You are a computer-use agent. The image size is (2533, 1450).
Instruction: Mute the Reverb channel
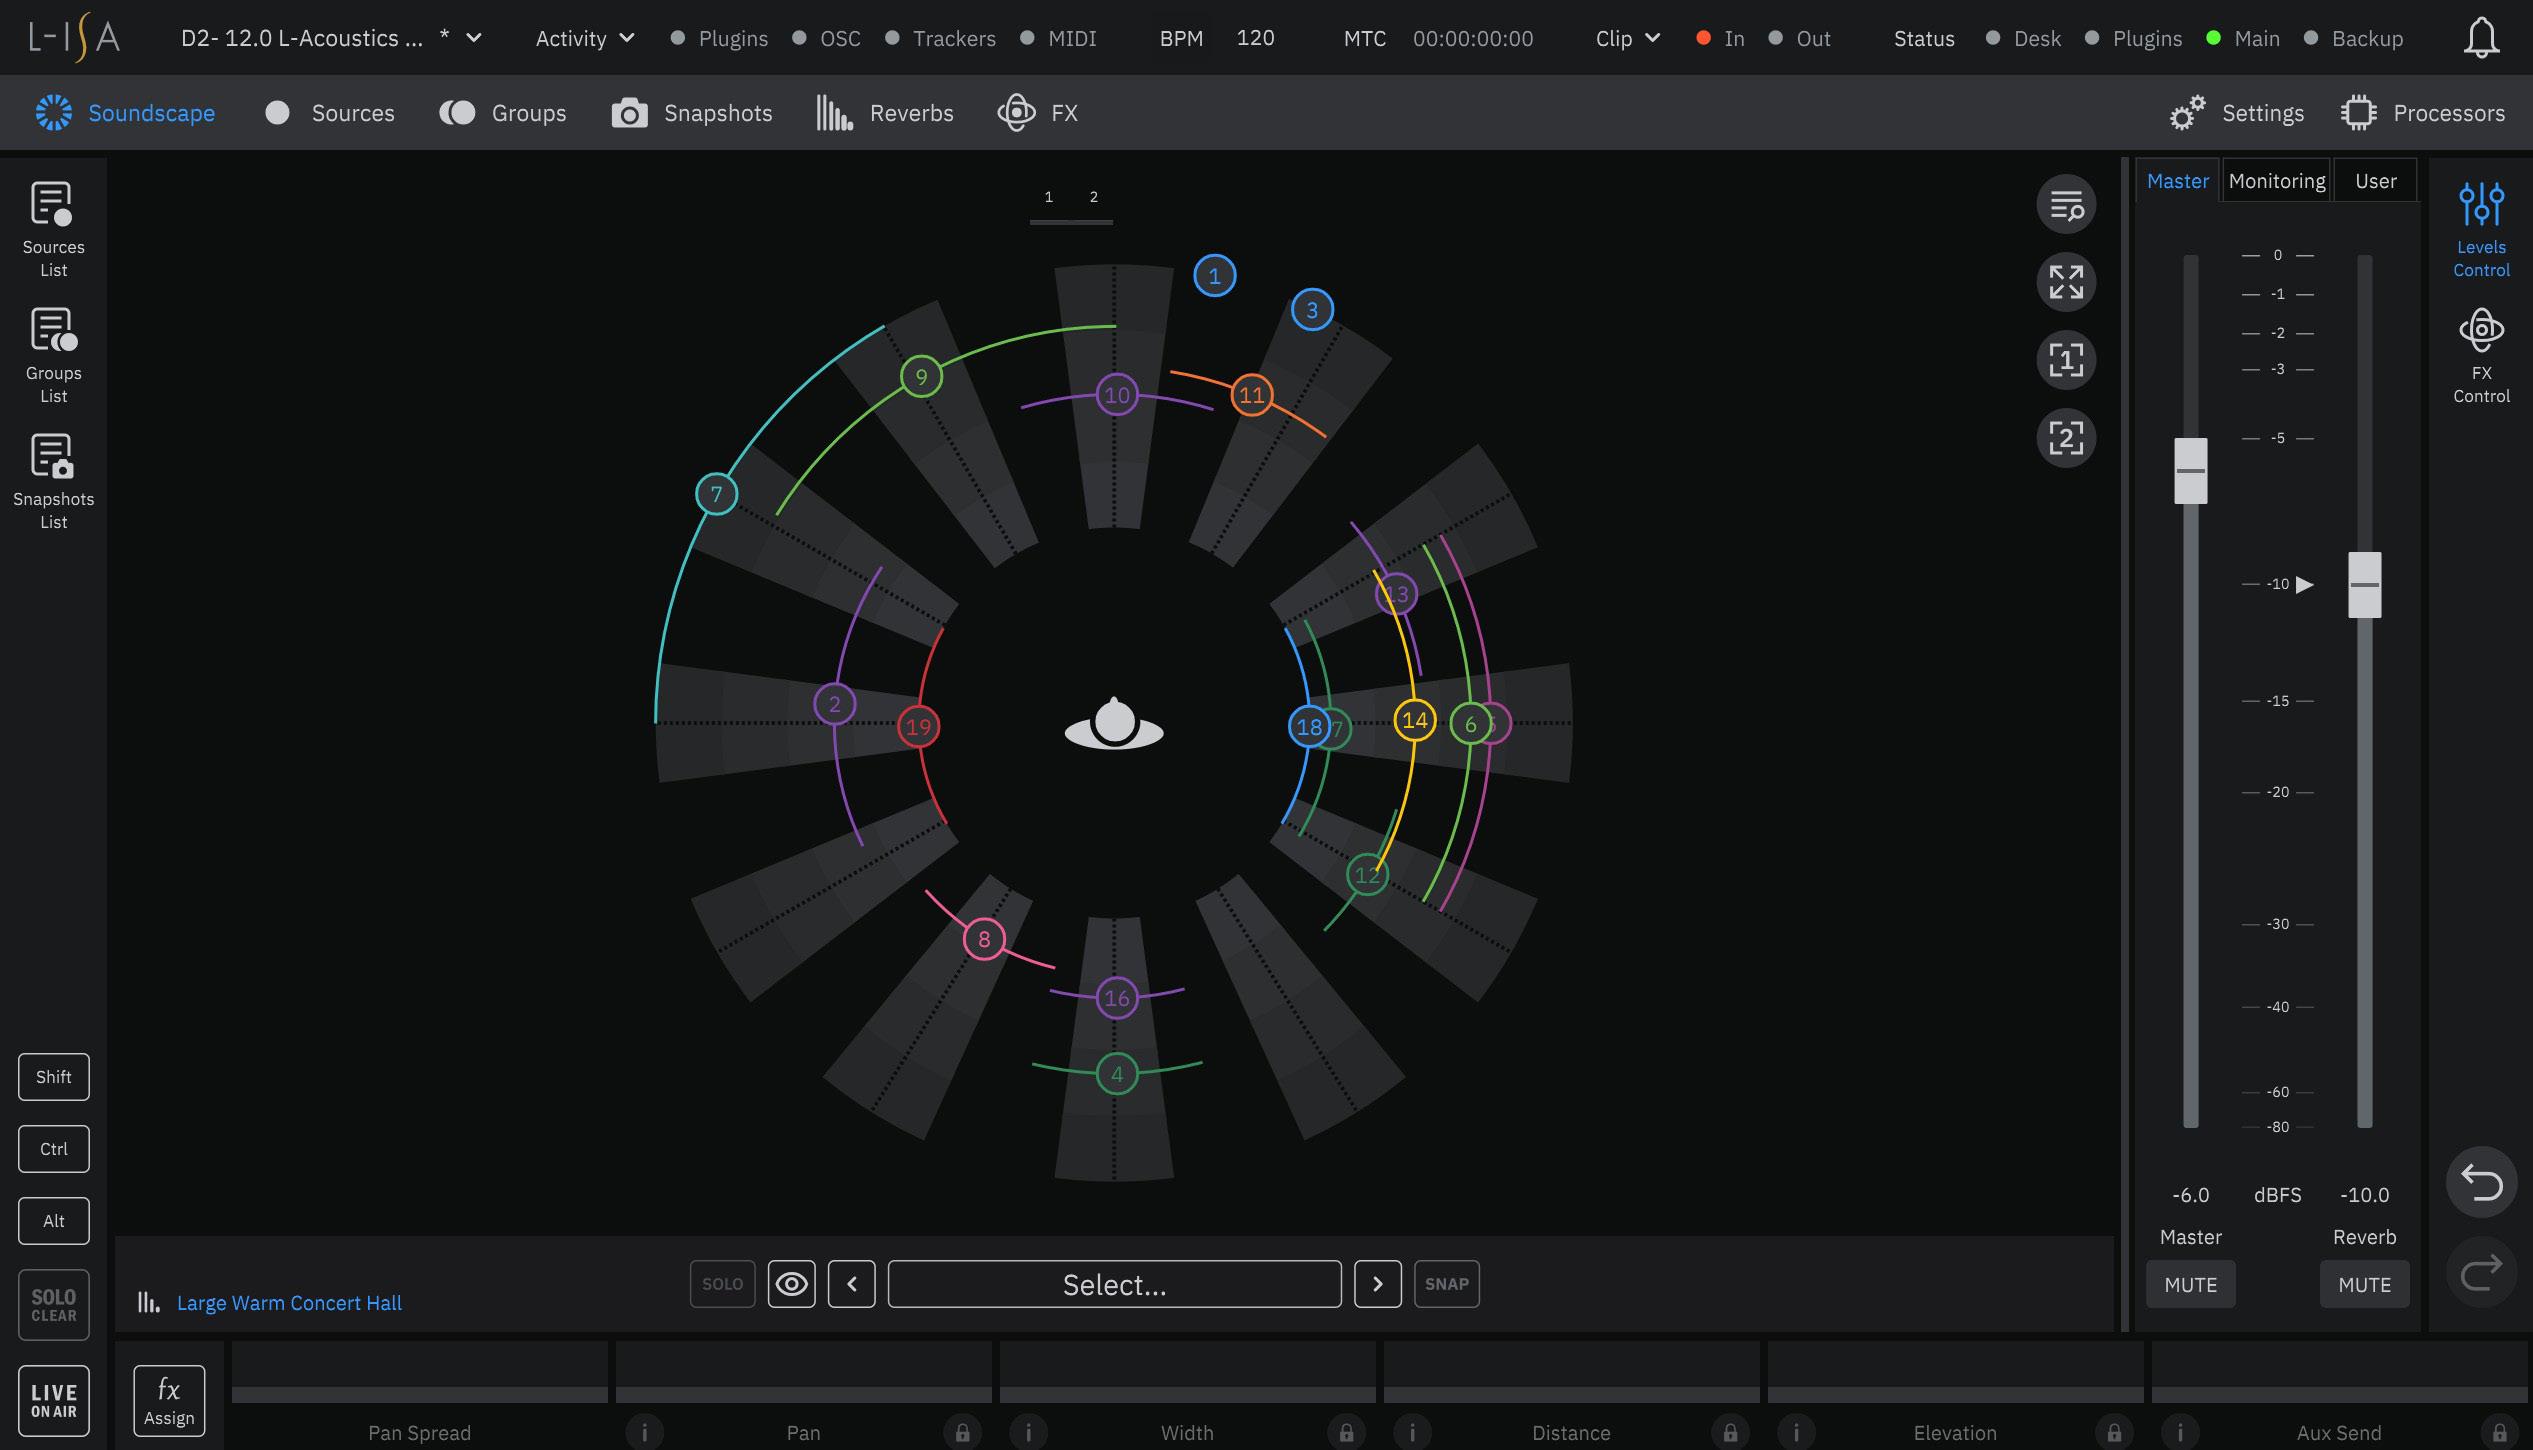2364,1285
